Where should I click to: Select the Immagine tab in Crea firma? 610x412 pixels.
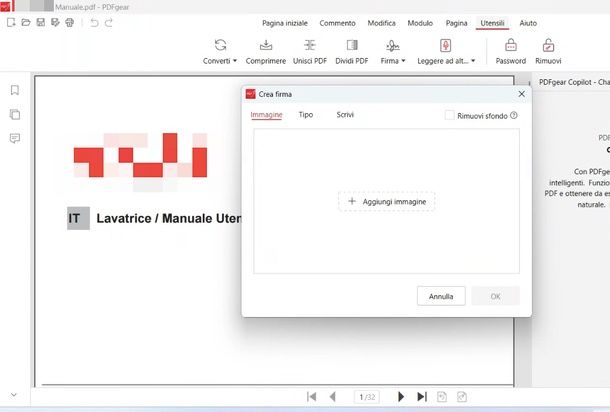coord(266,115)
